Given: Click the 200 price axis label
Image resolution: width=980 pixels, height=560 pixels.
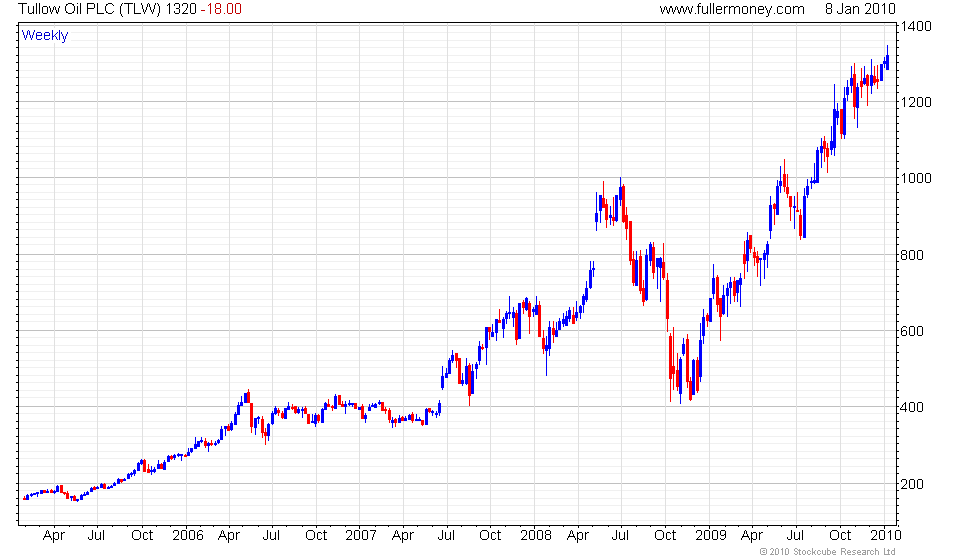Looking at the screenshot, I should click(x=912, y=484).
